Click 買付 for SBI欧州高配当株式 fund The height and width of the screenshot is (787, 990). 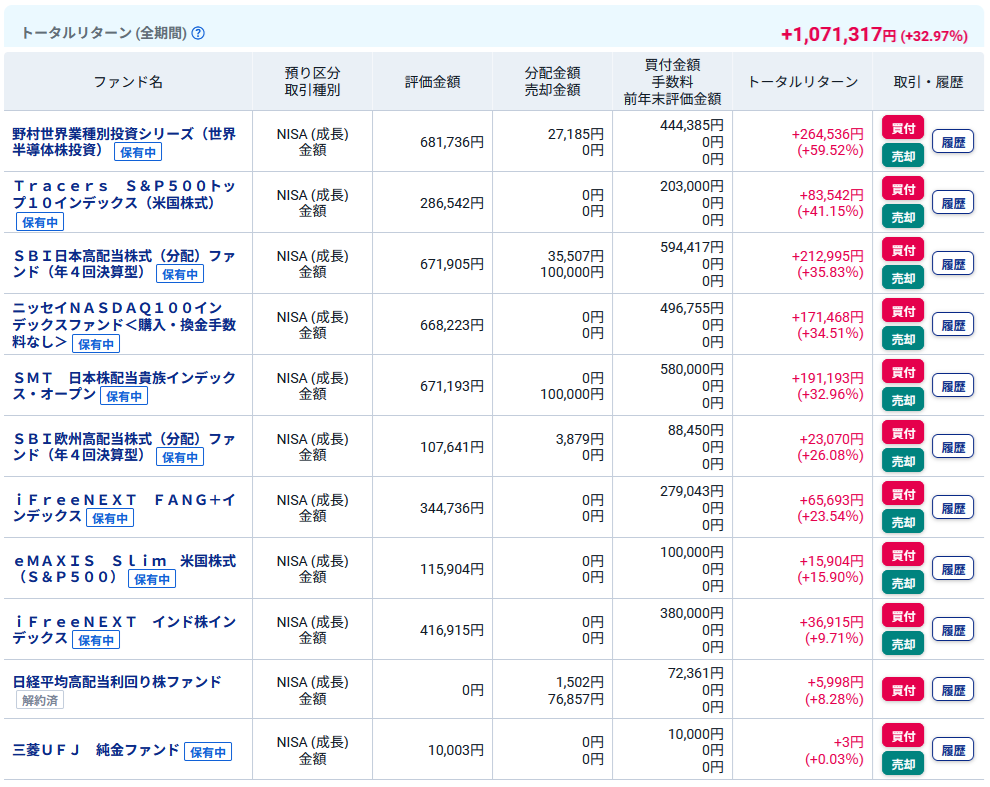903,434
